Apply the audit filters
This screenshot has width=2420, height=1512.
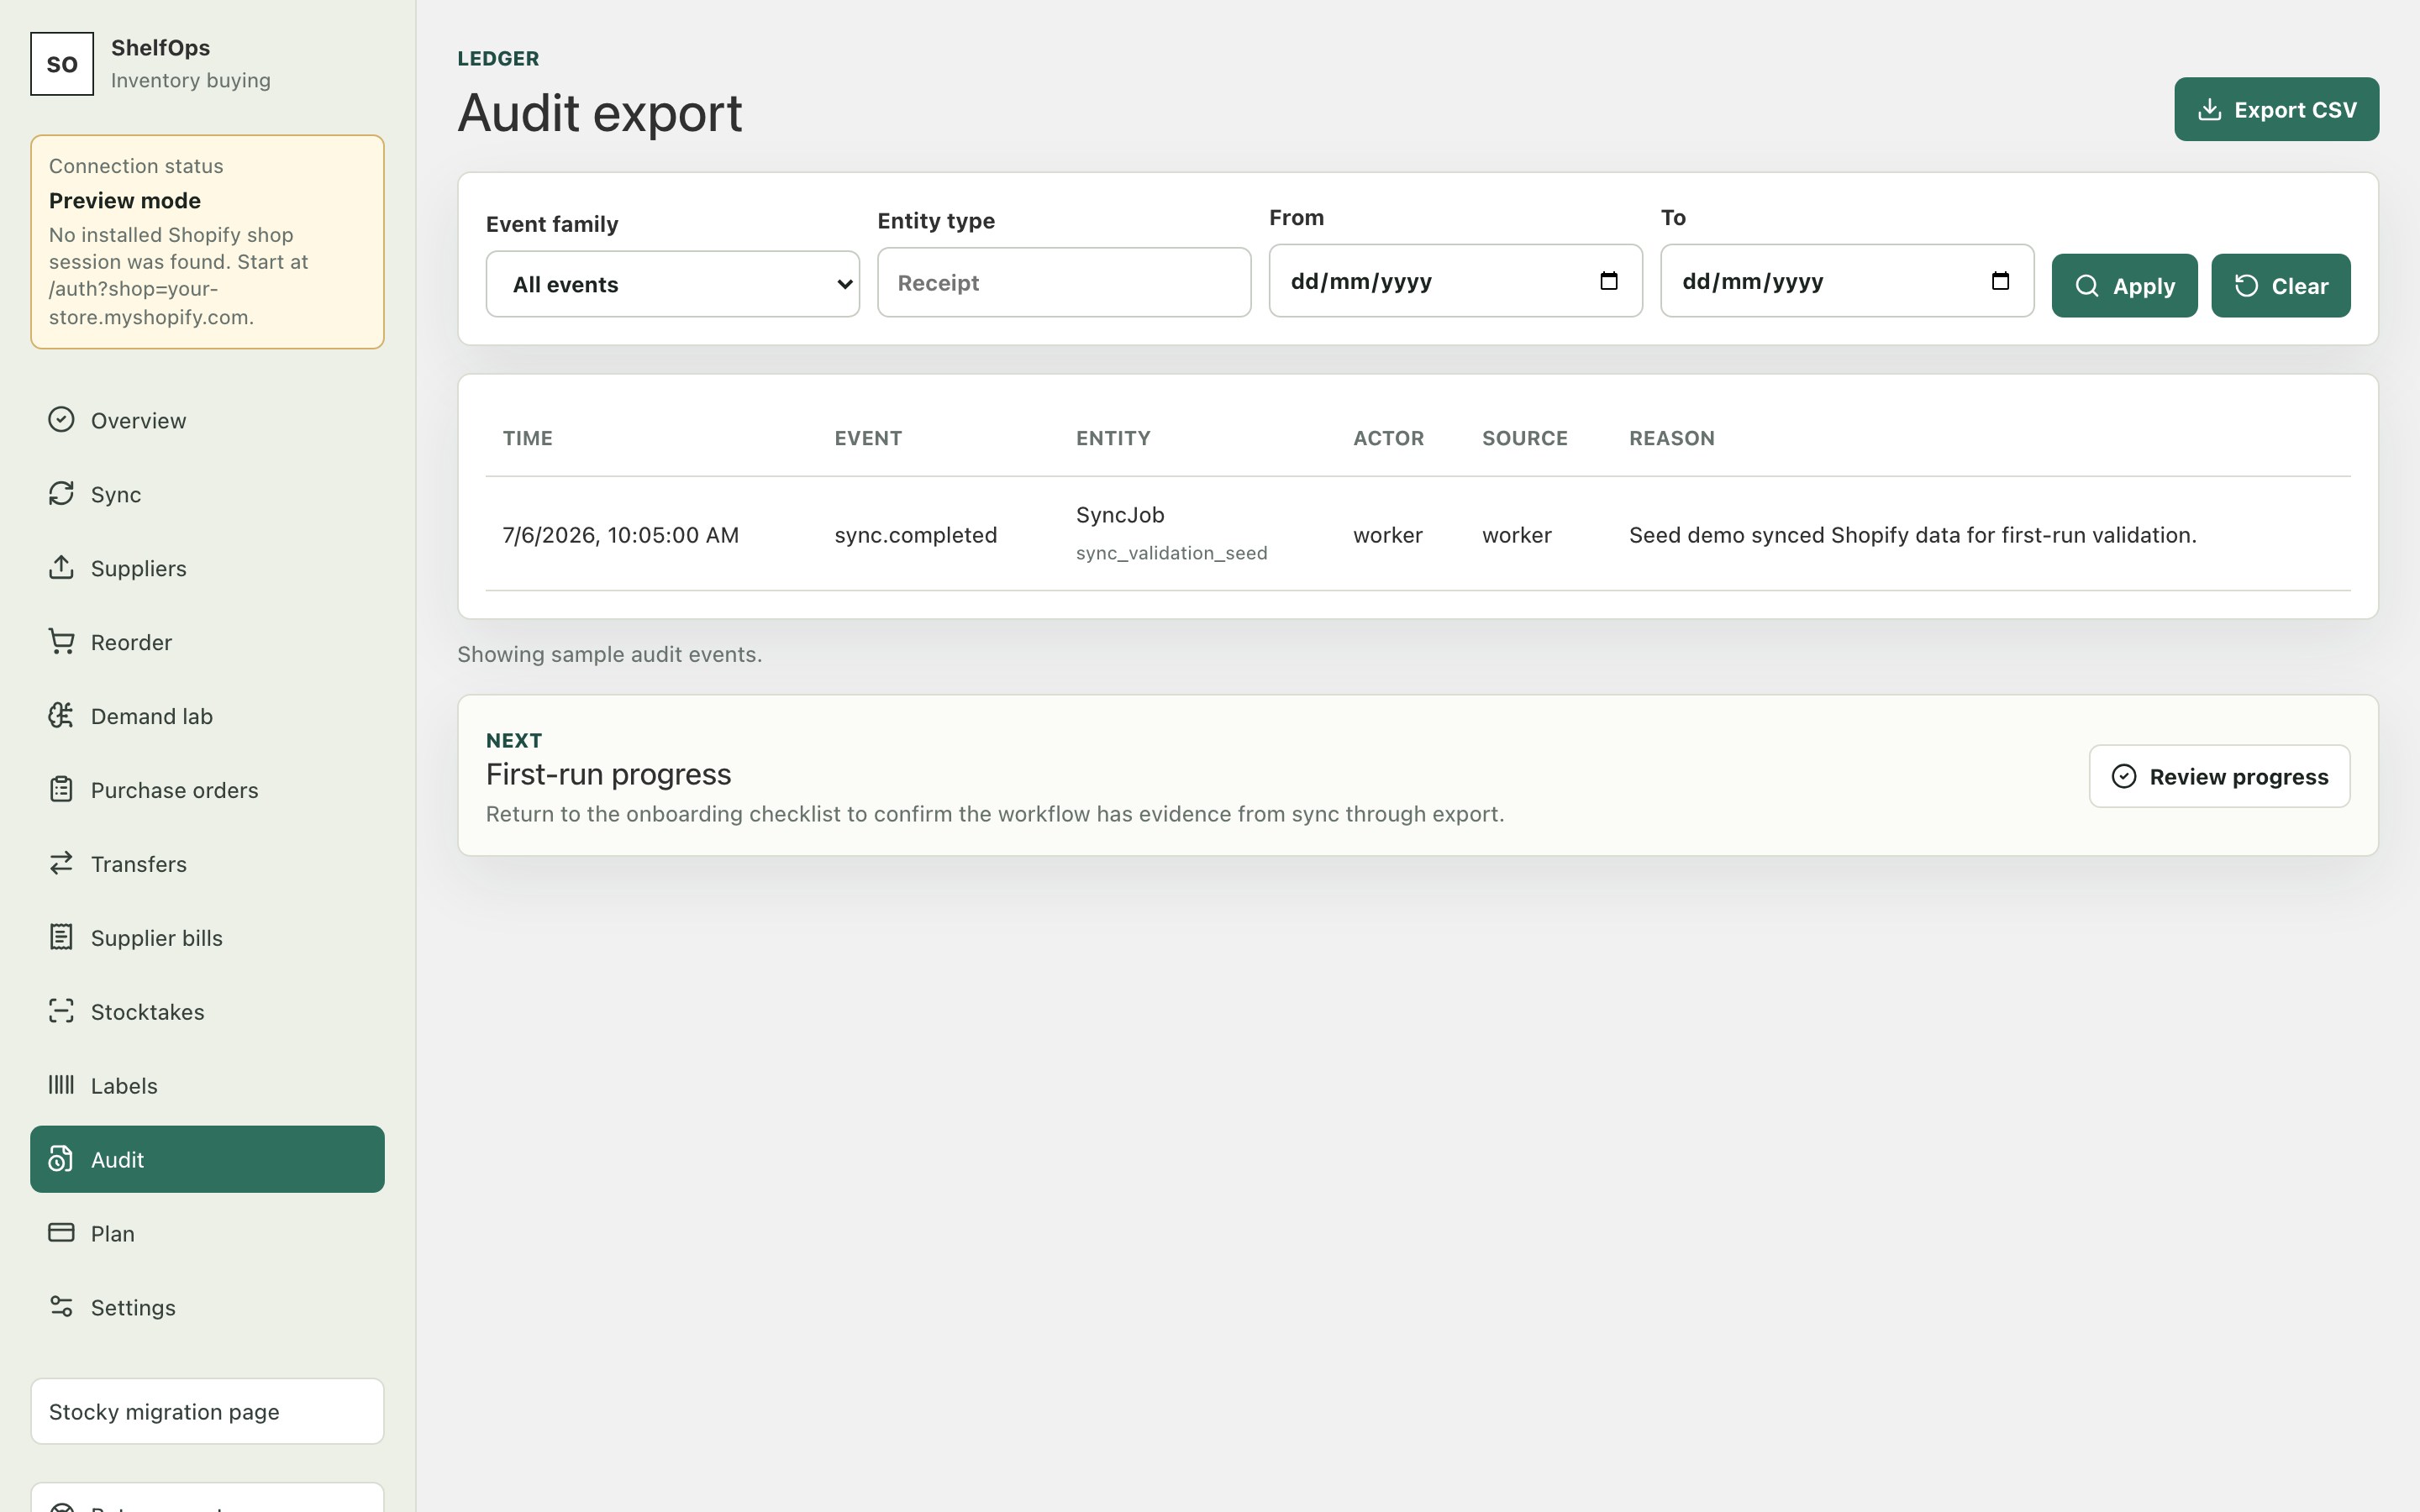(2124, 286)
